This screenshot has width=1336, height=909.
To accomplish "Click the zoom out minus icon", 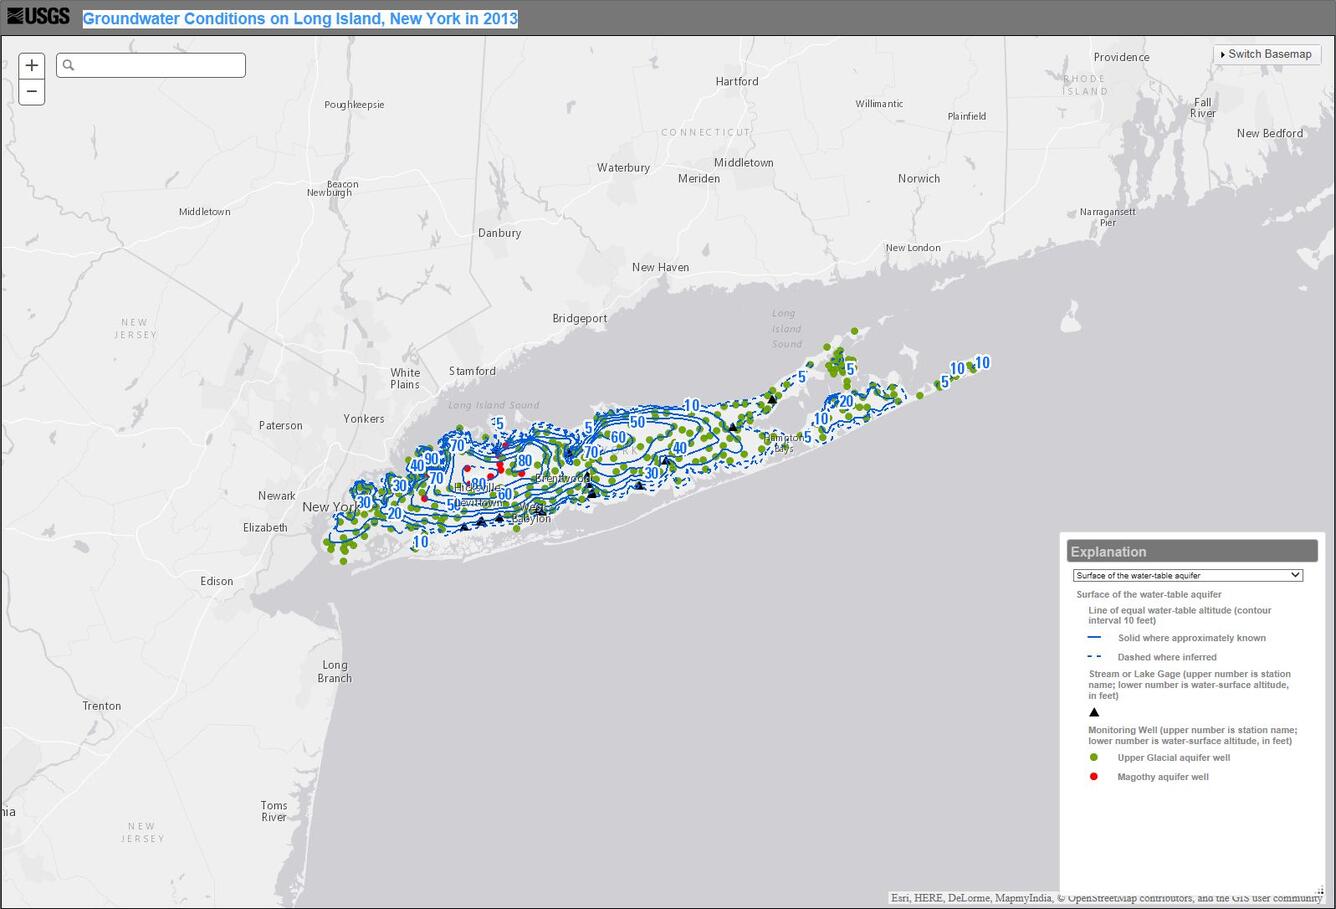I will tap(31, 92).
